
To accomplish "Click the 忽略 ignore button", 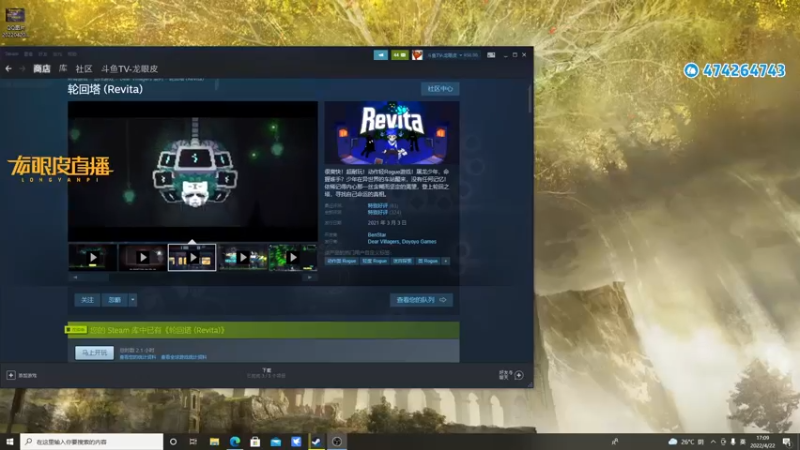I will tap(115, 300).
